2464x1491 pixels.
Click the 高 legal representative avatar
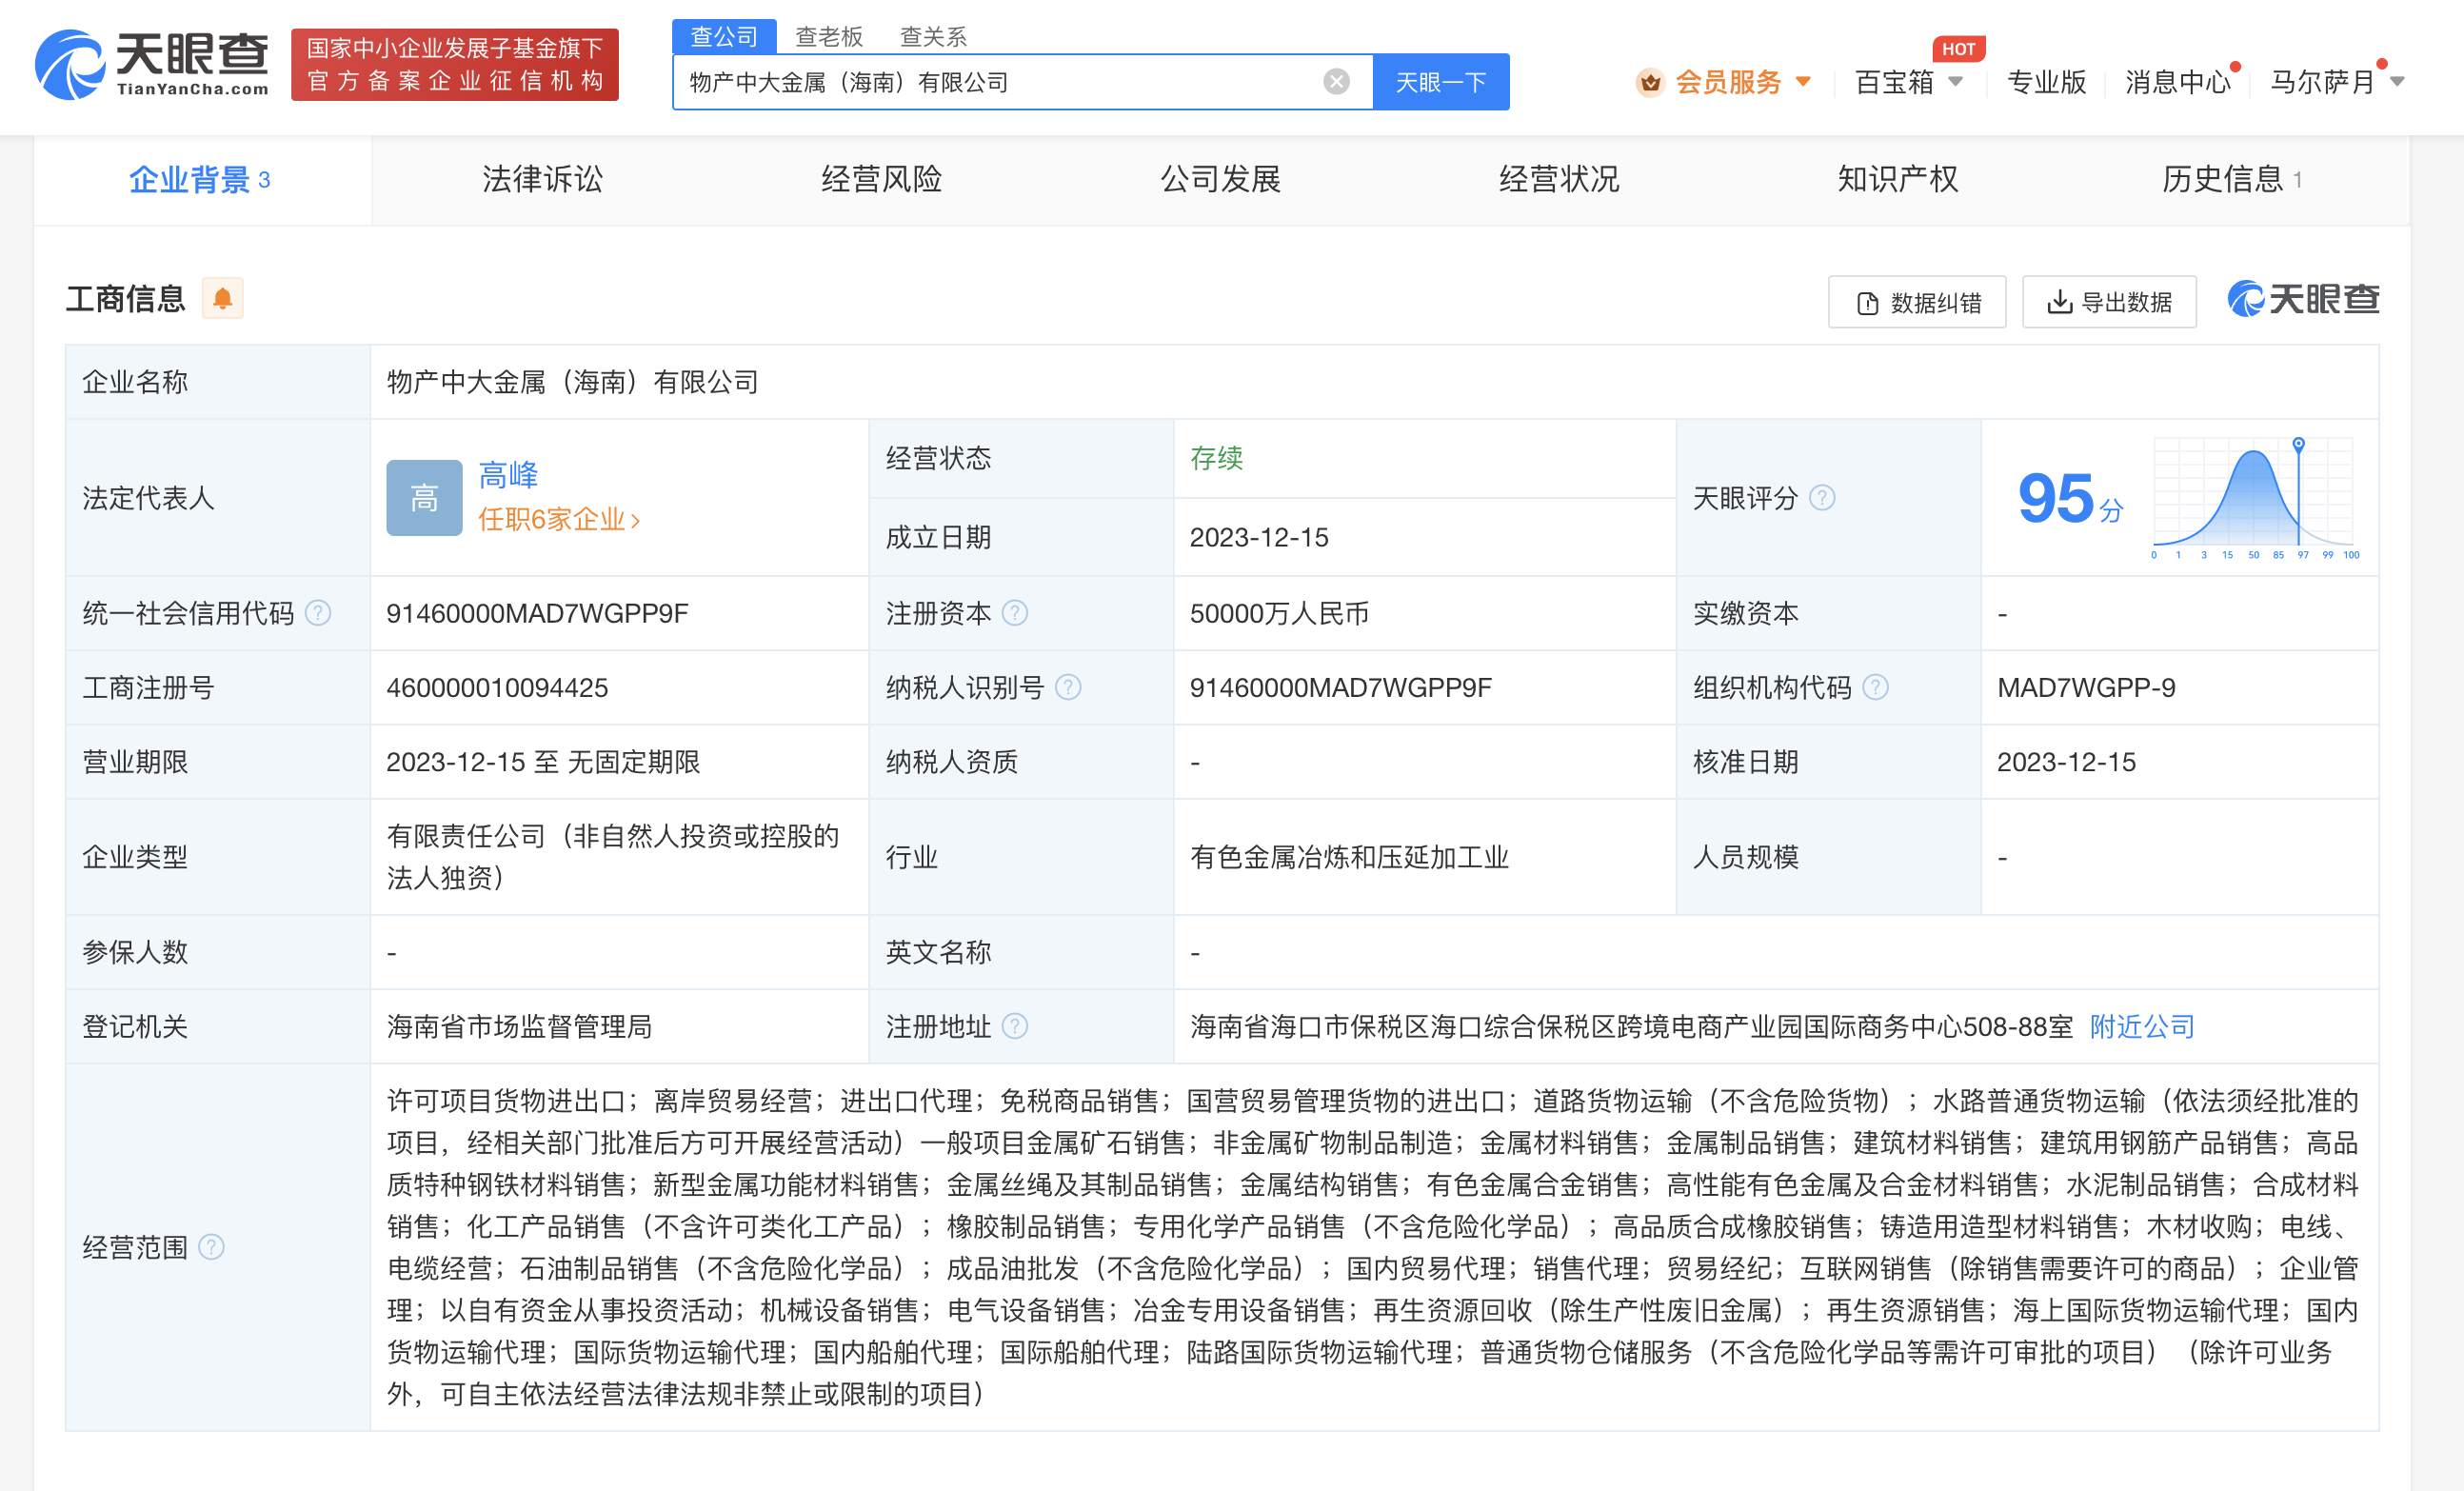coord(424,497)
